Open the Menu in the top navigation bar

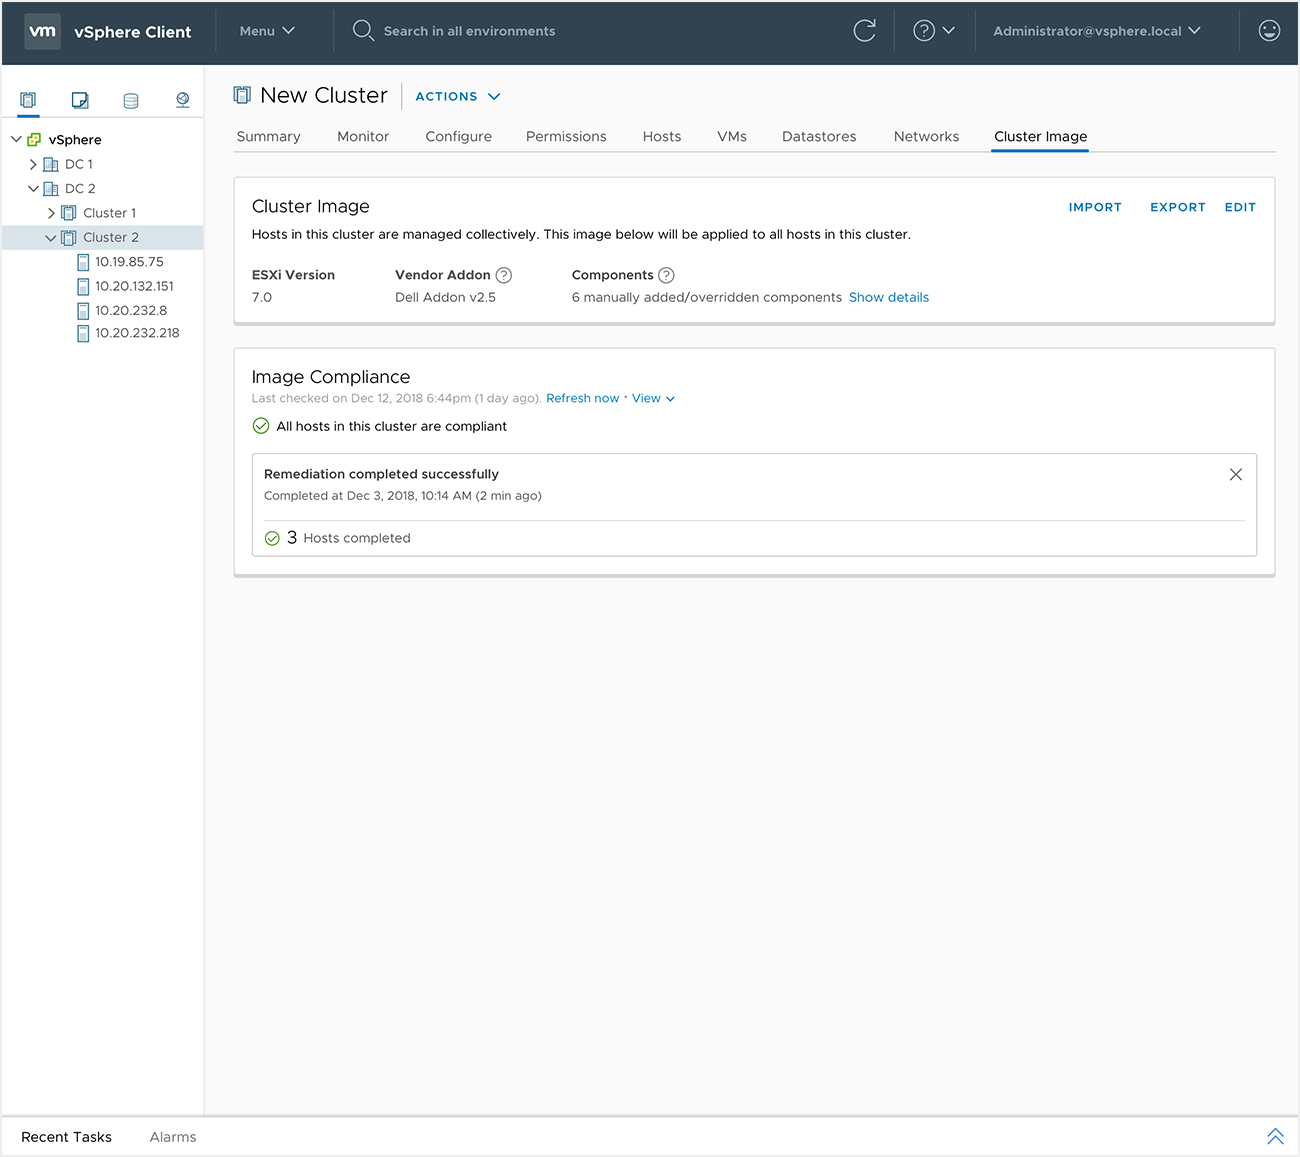(x=266, y=31)
